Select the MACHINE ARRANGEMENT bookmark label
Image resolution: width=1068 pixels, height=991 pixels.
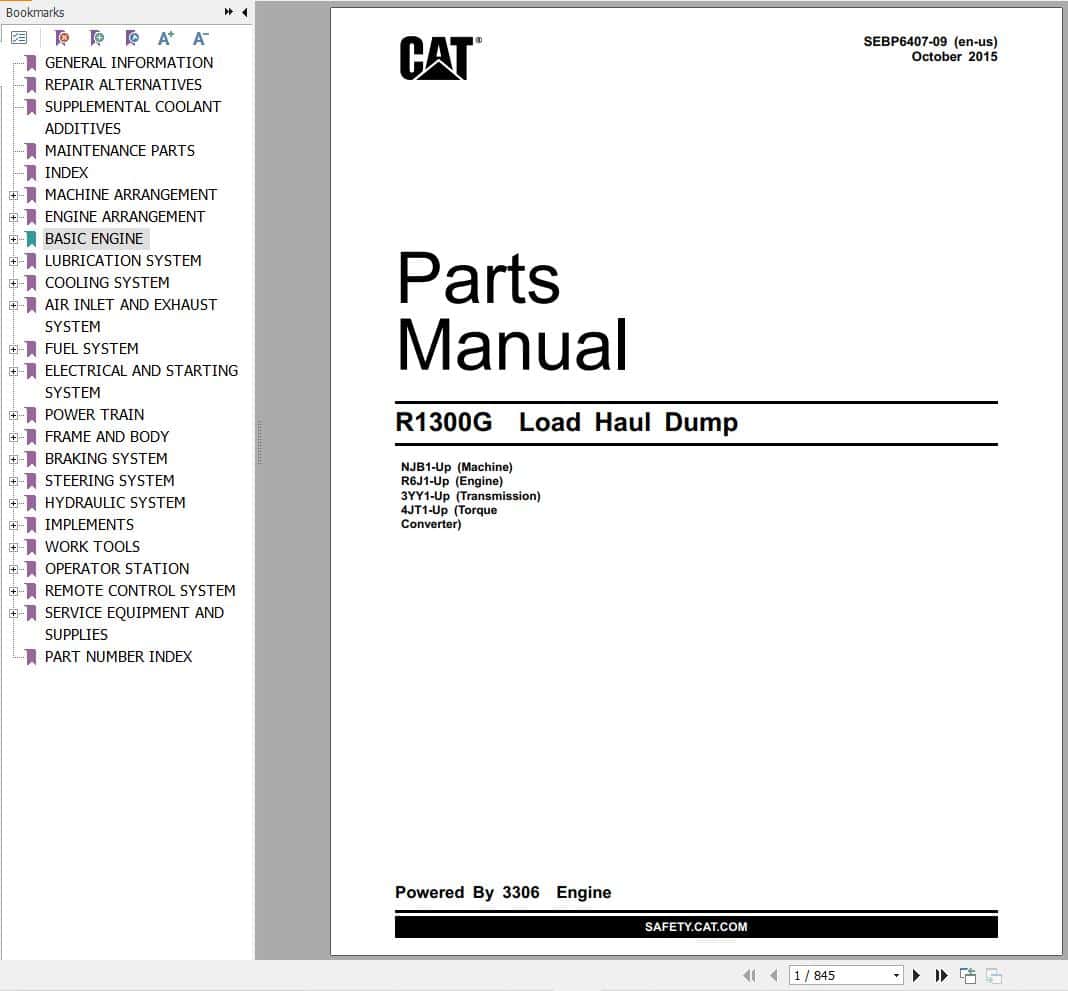[x=131, y=195]
